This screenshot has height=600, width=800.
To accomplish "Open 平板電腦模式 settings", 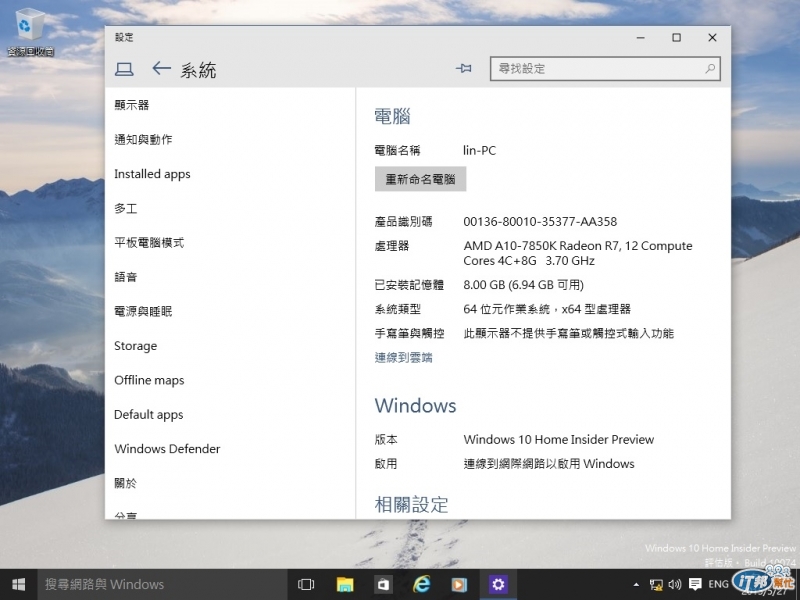I will pos(149,242).
